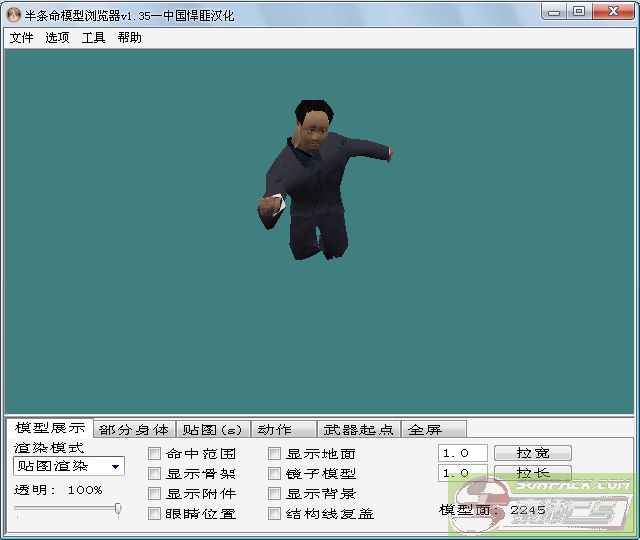Select the 武器起点 tab
This screenshot has width=640, height=540.
358,430
